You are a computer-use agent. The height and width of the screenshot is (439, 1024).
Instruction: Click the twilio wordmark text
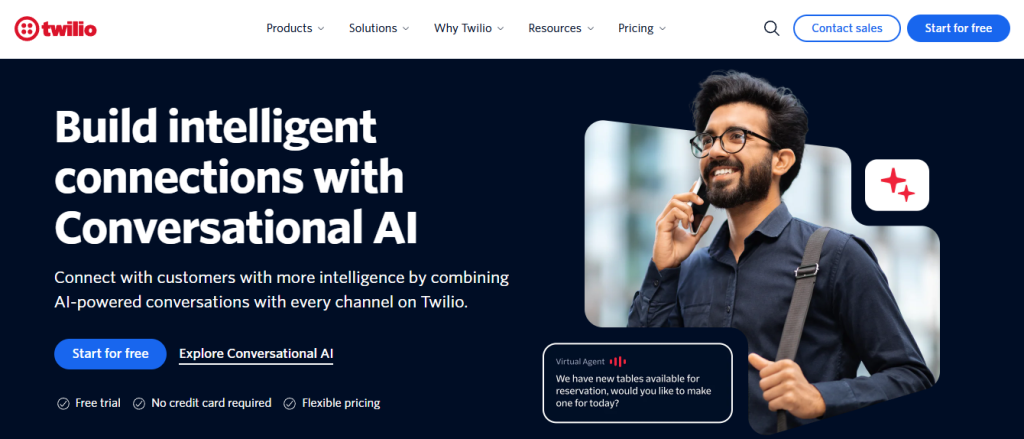69,29
